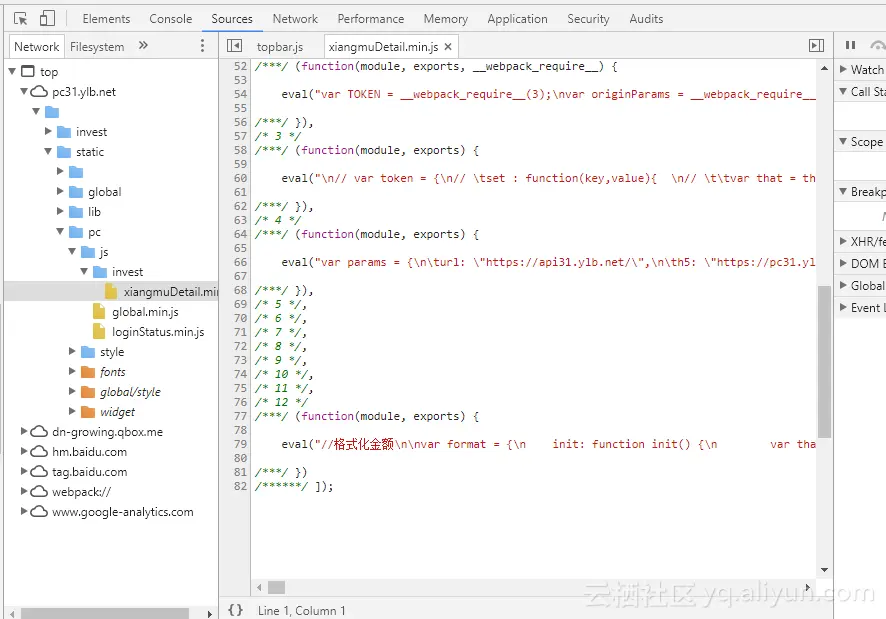The width and height of the screenshot is (886, 619).
Task: Select the global.min.js file icon
Action: click(99, 311)
